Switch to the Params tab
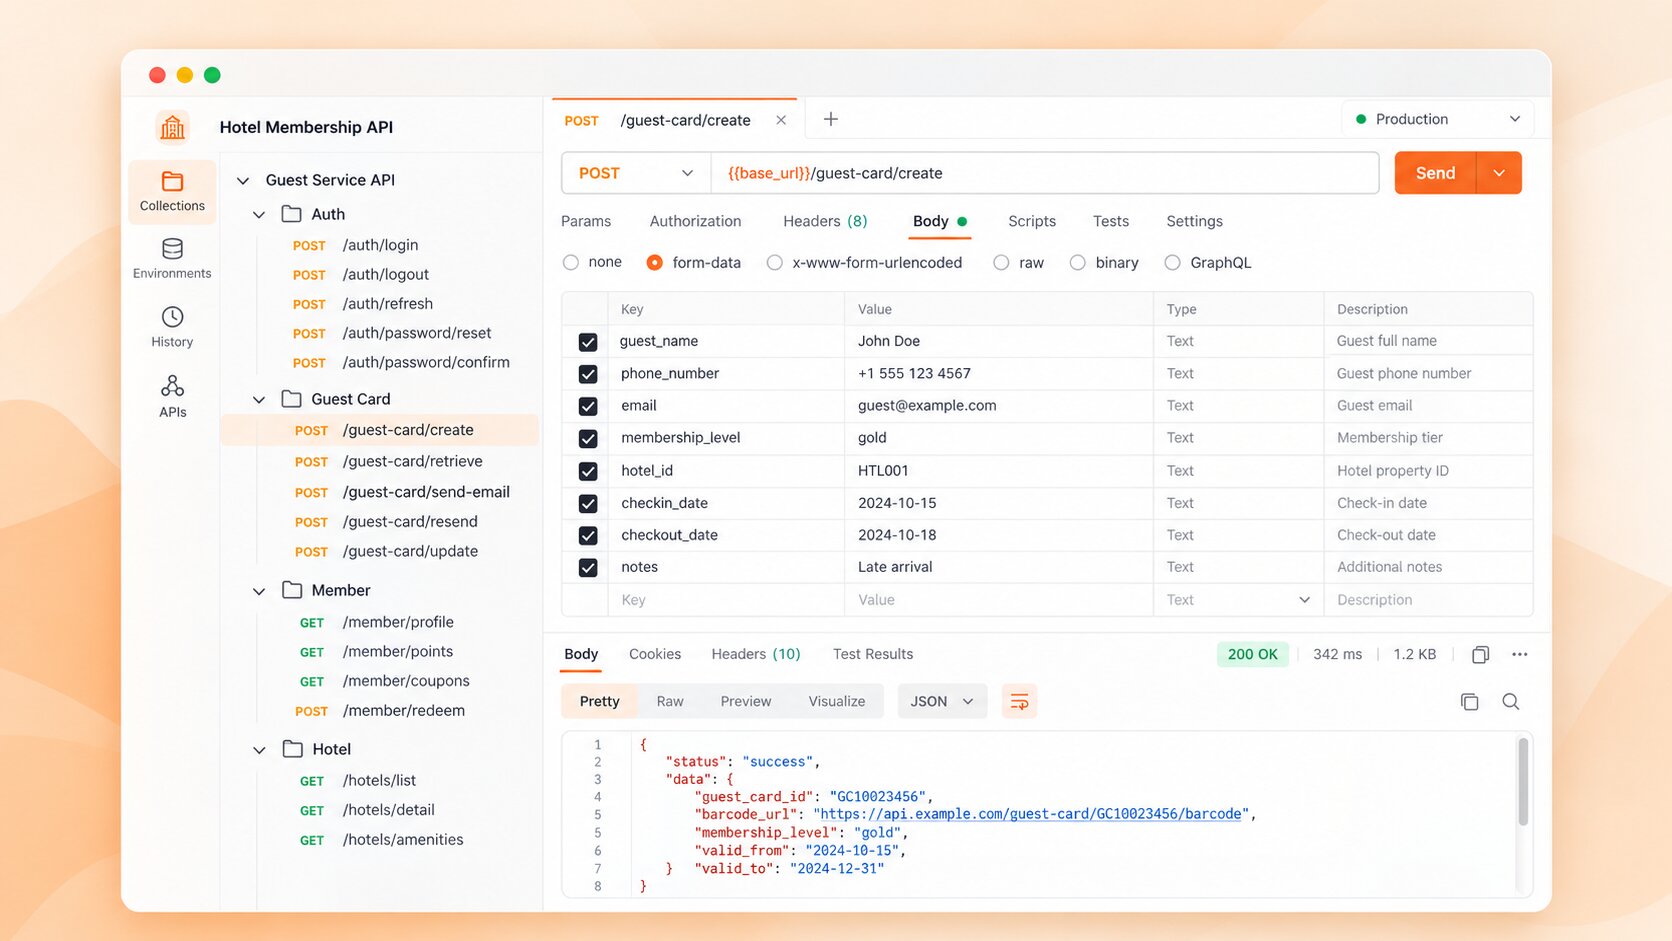 [x=586, y=221]
